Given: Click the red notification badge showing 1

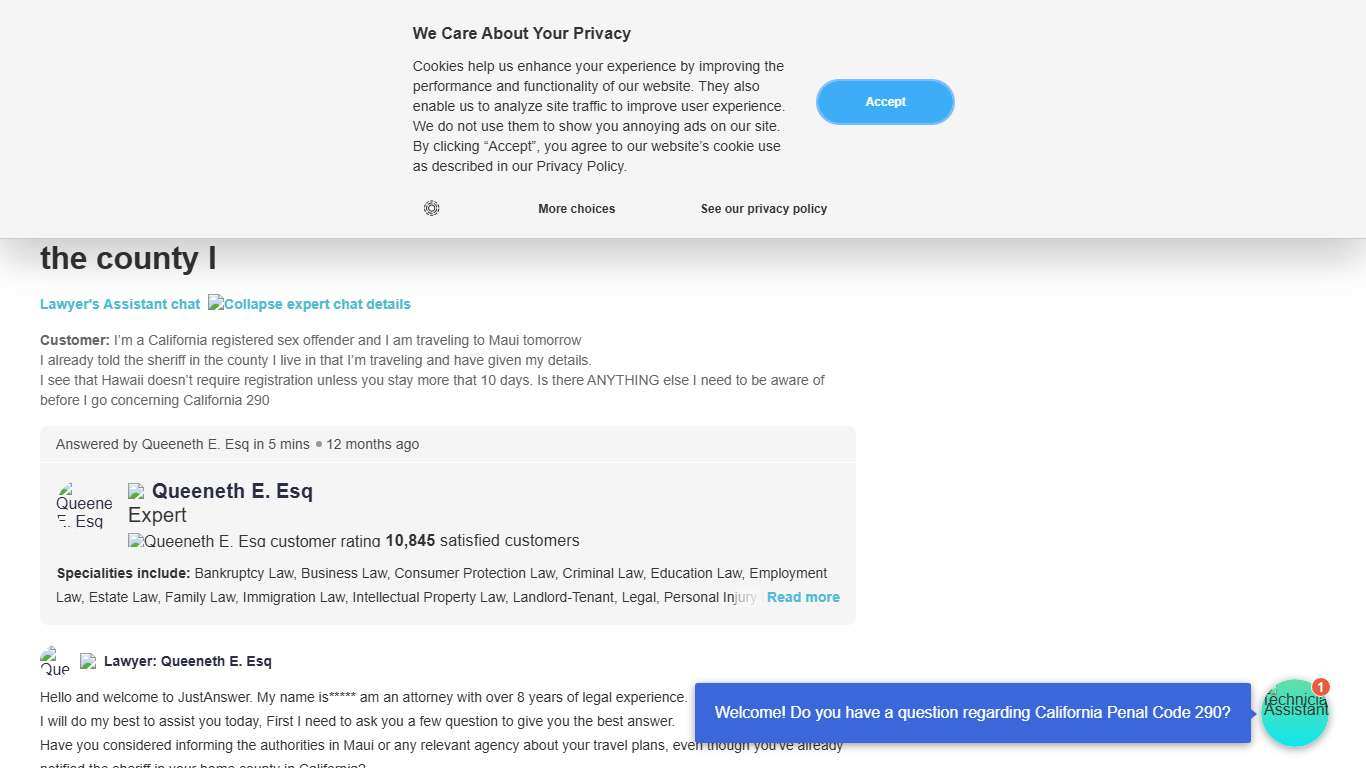Looking at the screenshot, I should pos(1320,687).
